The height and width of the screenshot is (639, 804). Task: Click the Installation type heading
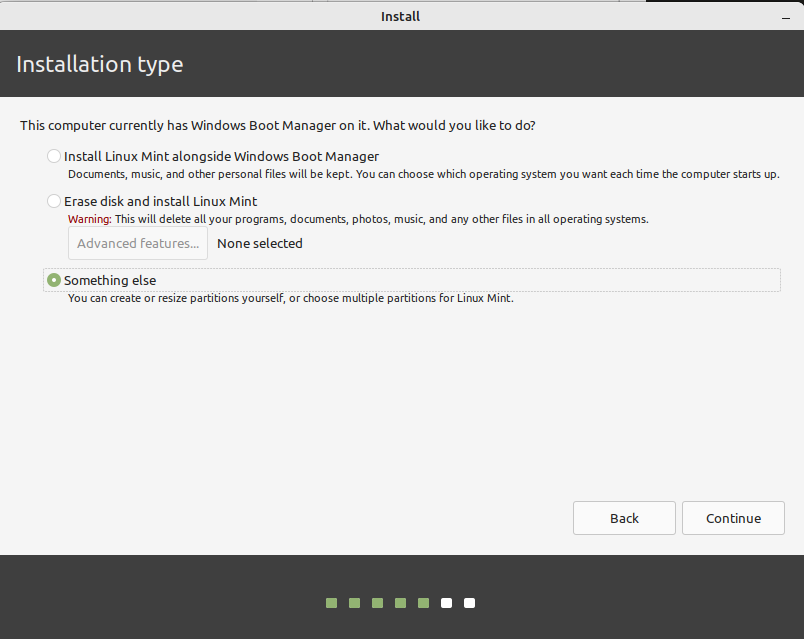(100, 65)
